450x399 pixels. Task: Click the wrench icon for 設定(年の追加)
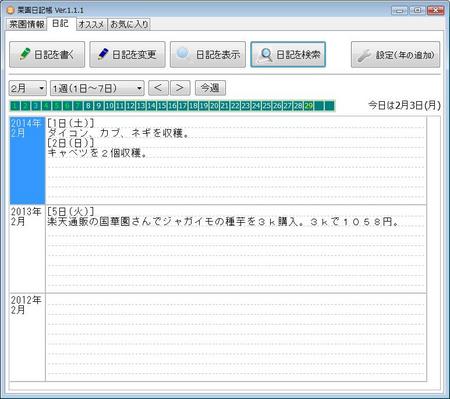(364, 55)
